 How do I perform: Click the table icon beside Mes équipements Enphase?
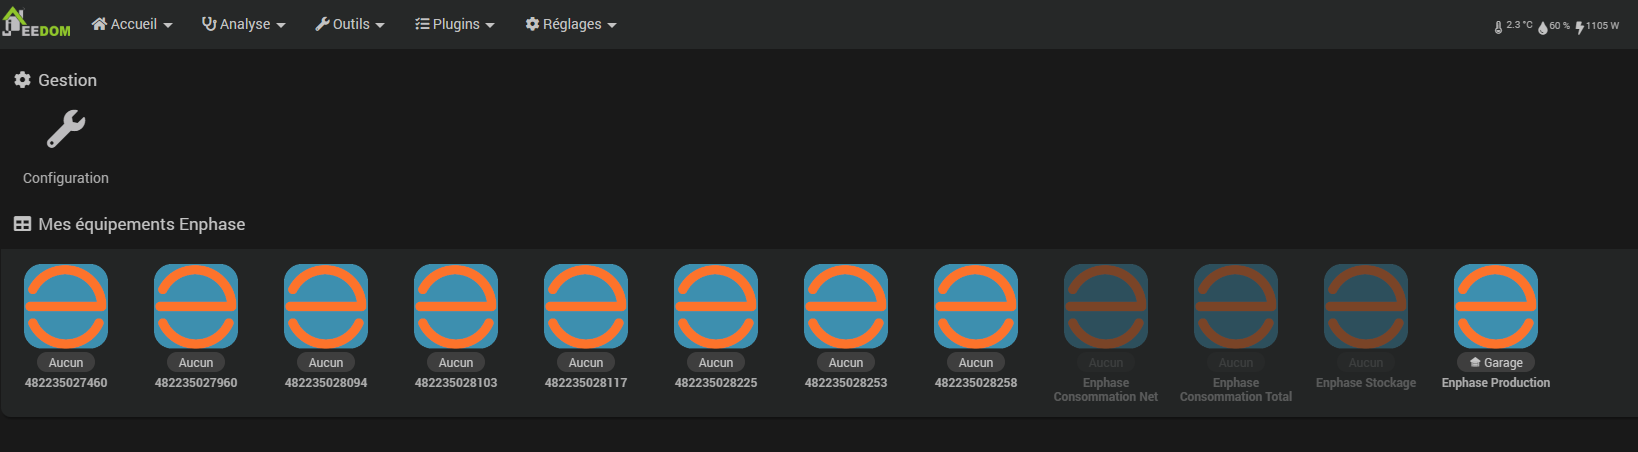pyautogui.click(x=22, y=224)
